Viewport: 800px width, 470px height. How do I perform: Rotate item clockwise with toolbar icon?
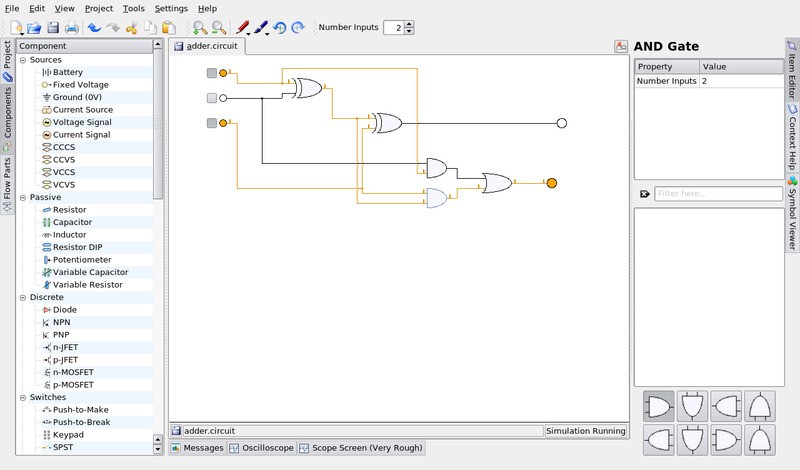click(298, 28)
